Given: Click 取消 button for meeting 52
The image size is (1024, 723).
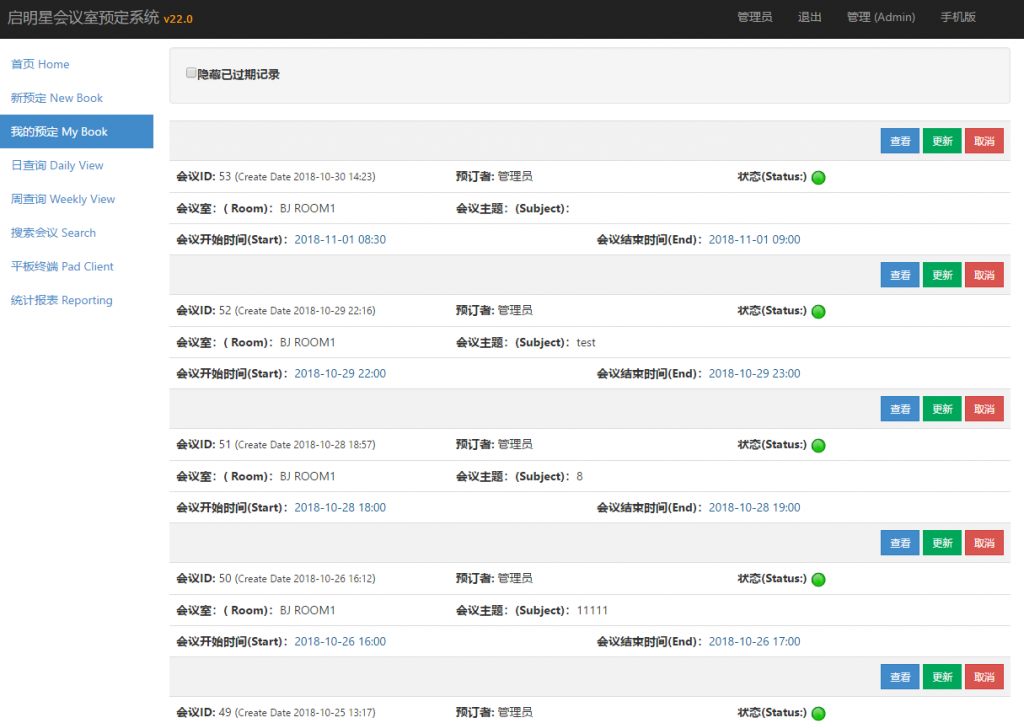Looking at the screenshot, I should point(984,275).
